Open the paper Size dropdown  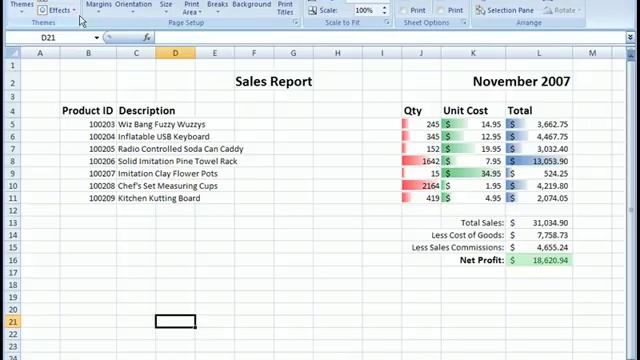[x=166, y=7]
